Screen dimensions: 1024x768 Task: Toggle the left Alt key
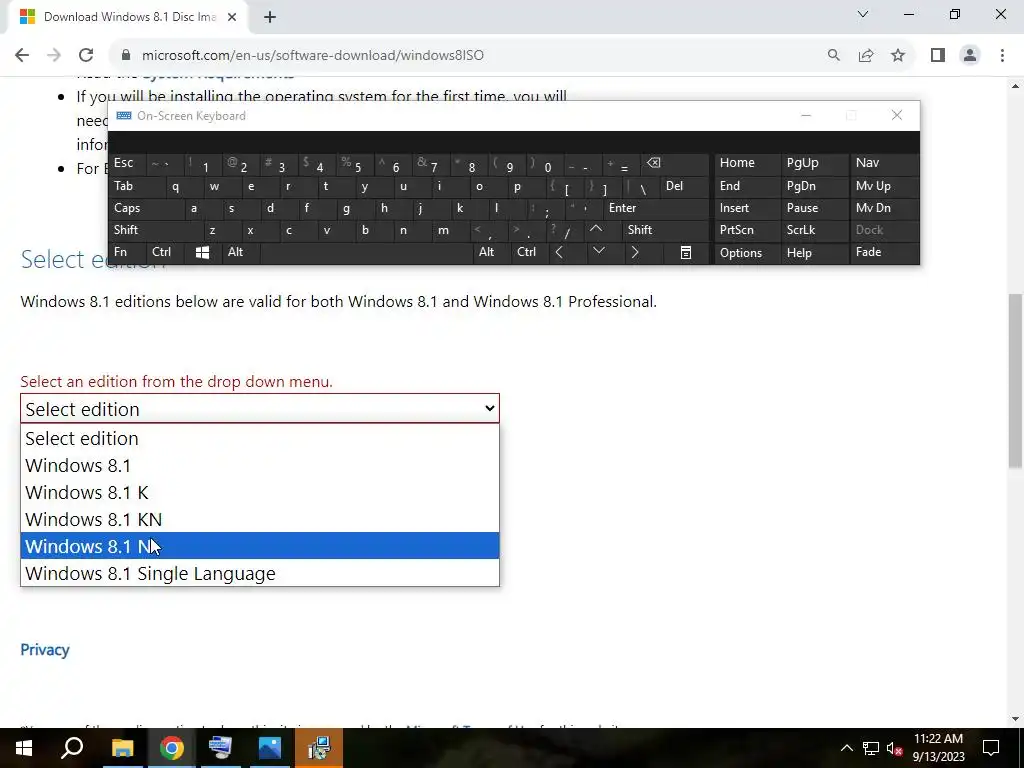click(x=240, y=252)
